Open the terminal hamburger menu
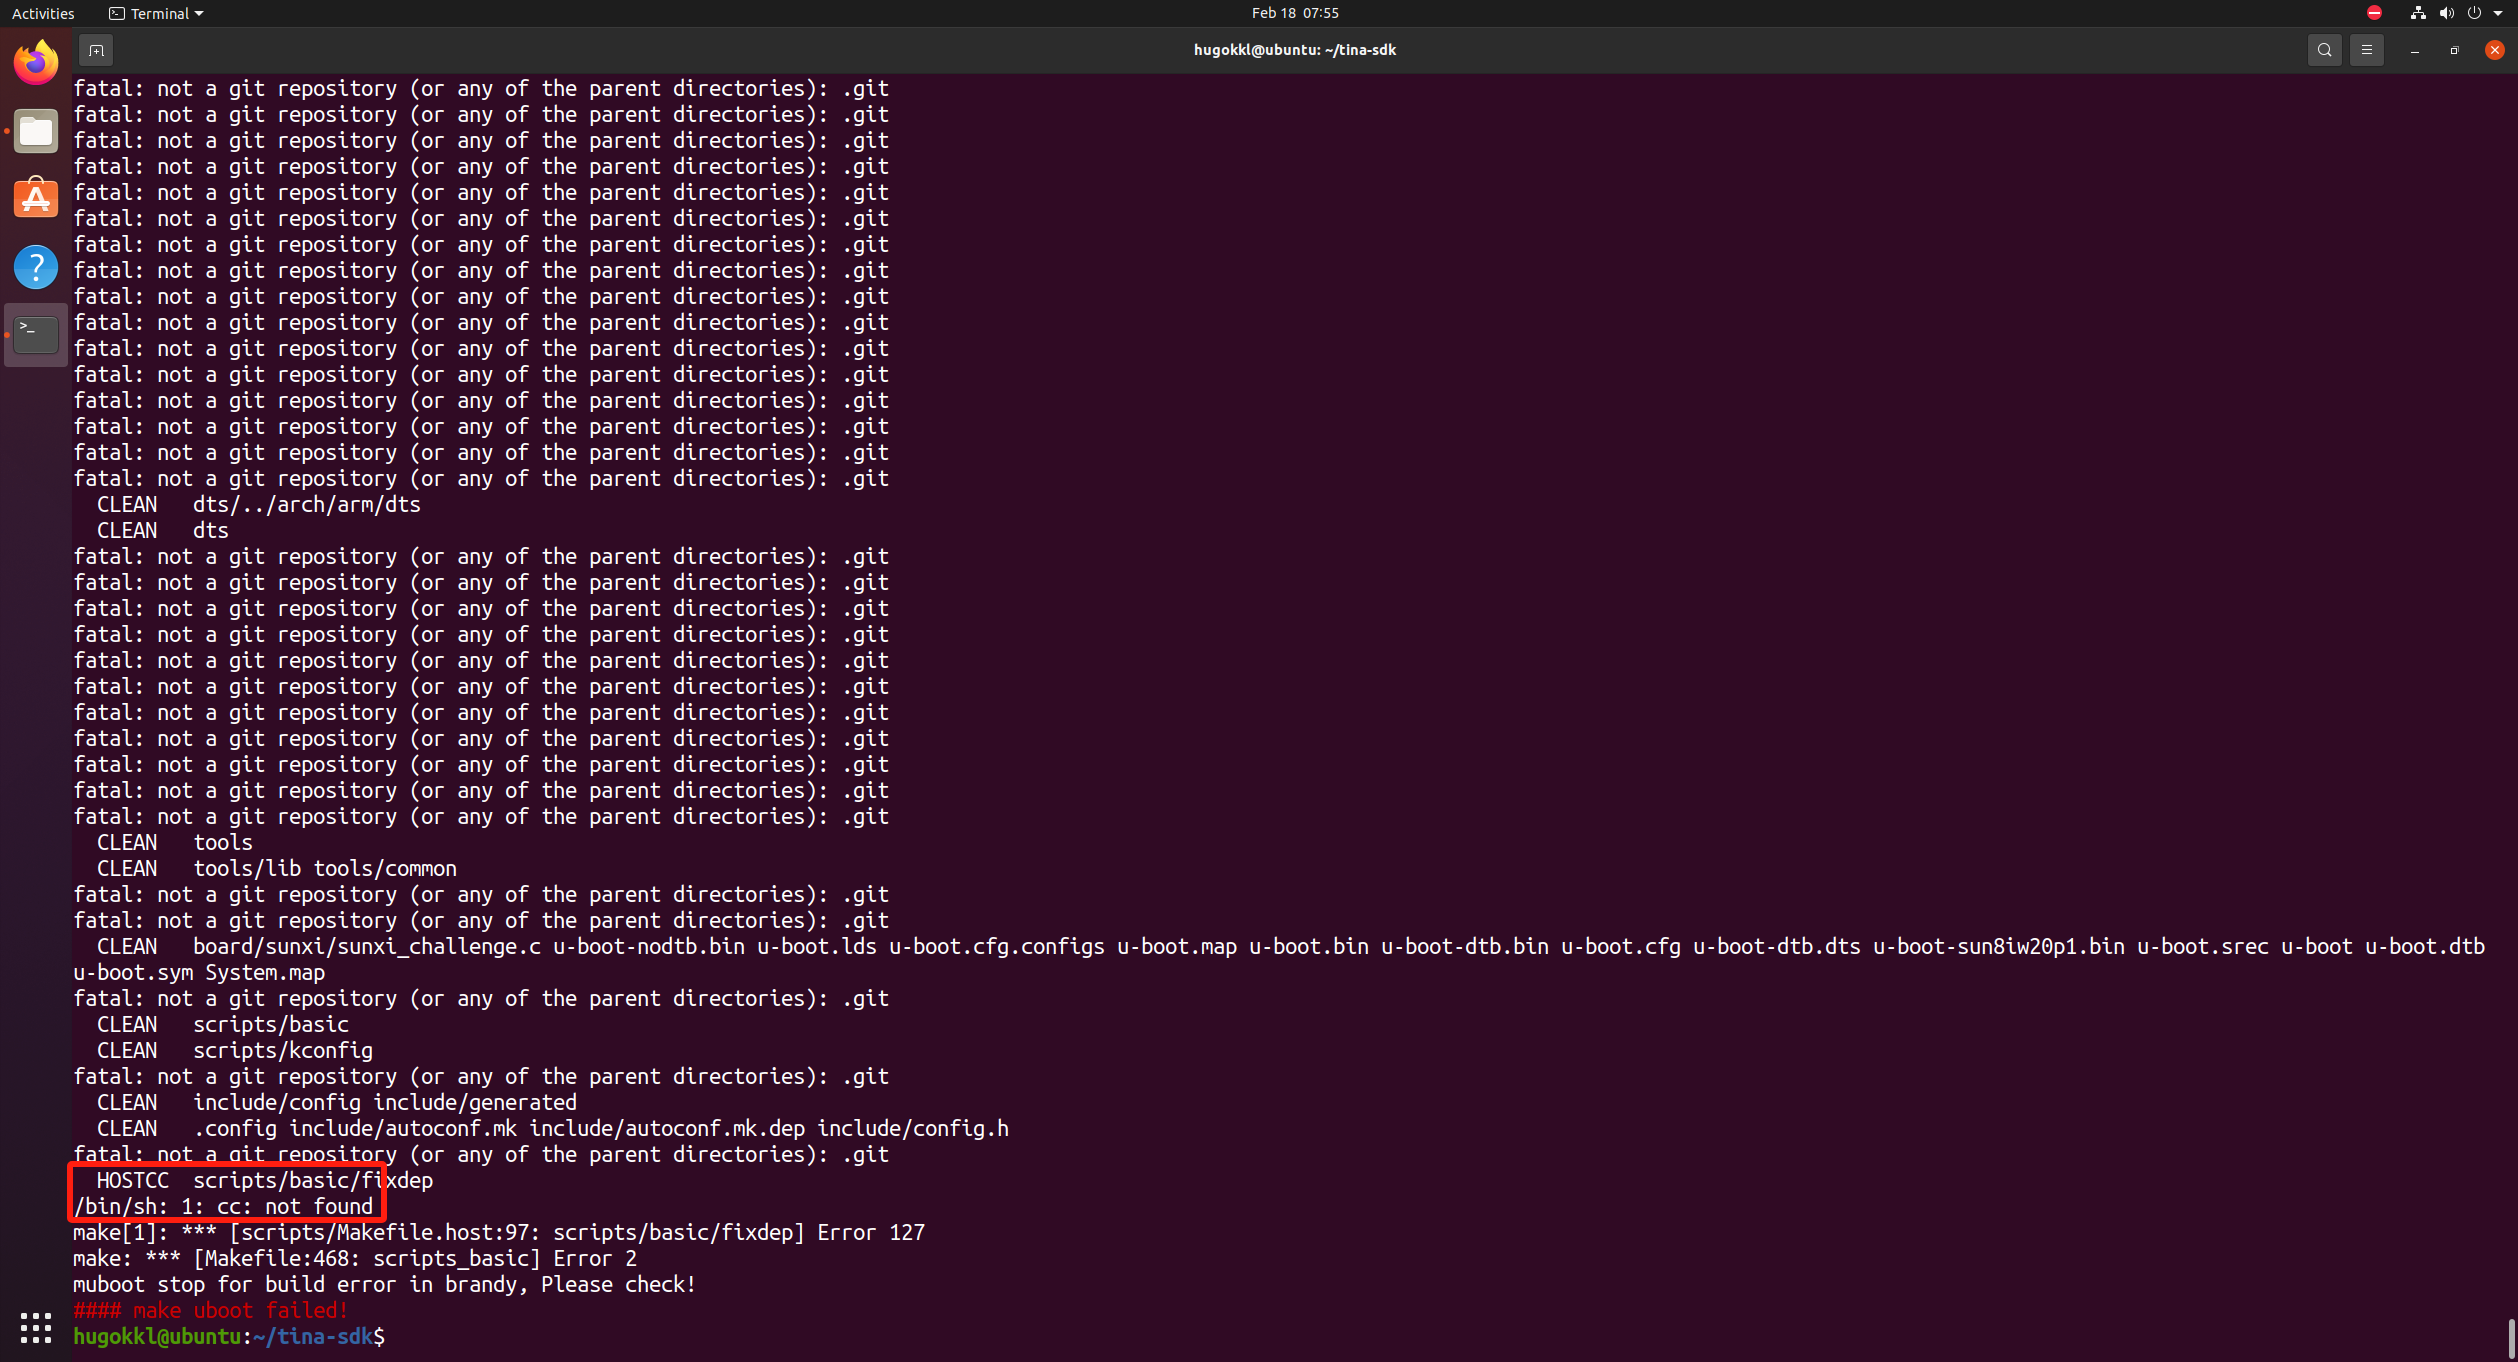2518x1362 pixels. 2366,50
